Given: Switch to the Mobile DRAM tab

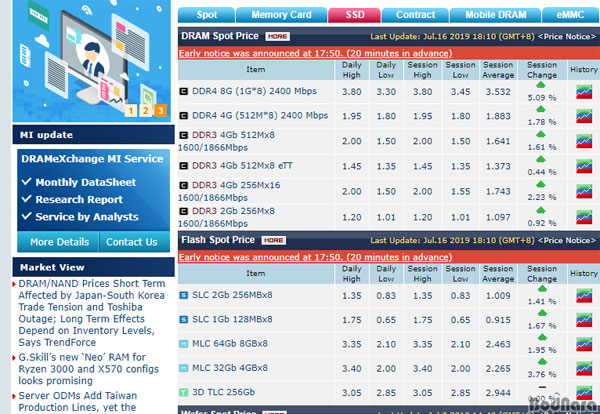Looking at the screenshot, I should tap(496, 15).
